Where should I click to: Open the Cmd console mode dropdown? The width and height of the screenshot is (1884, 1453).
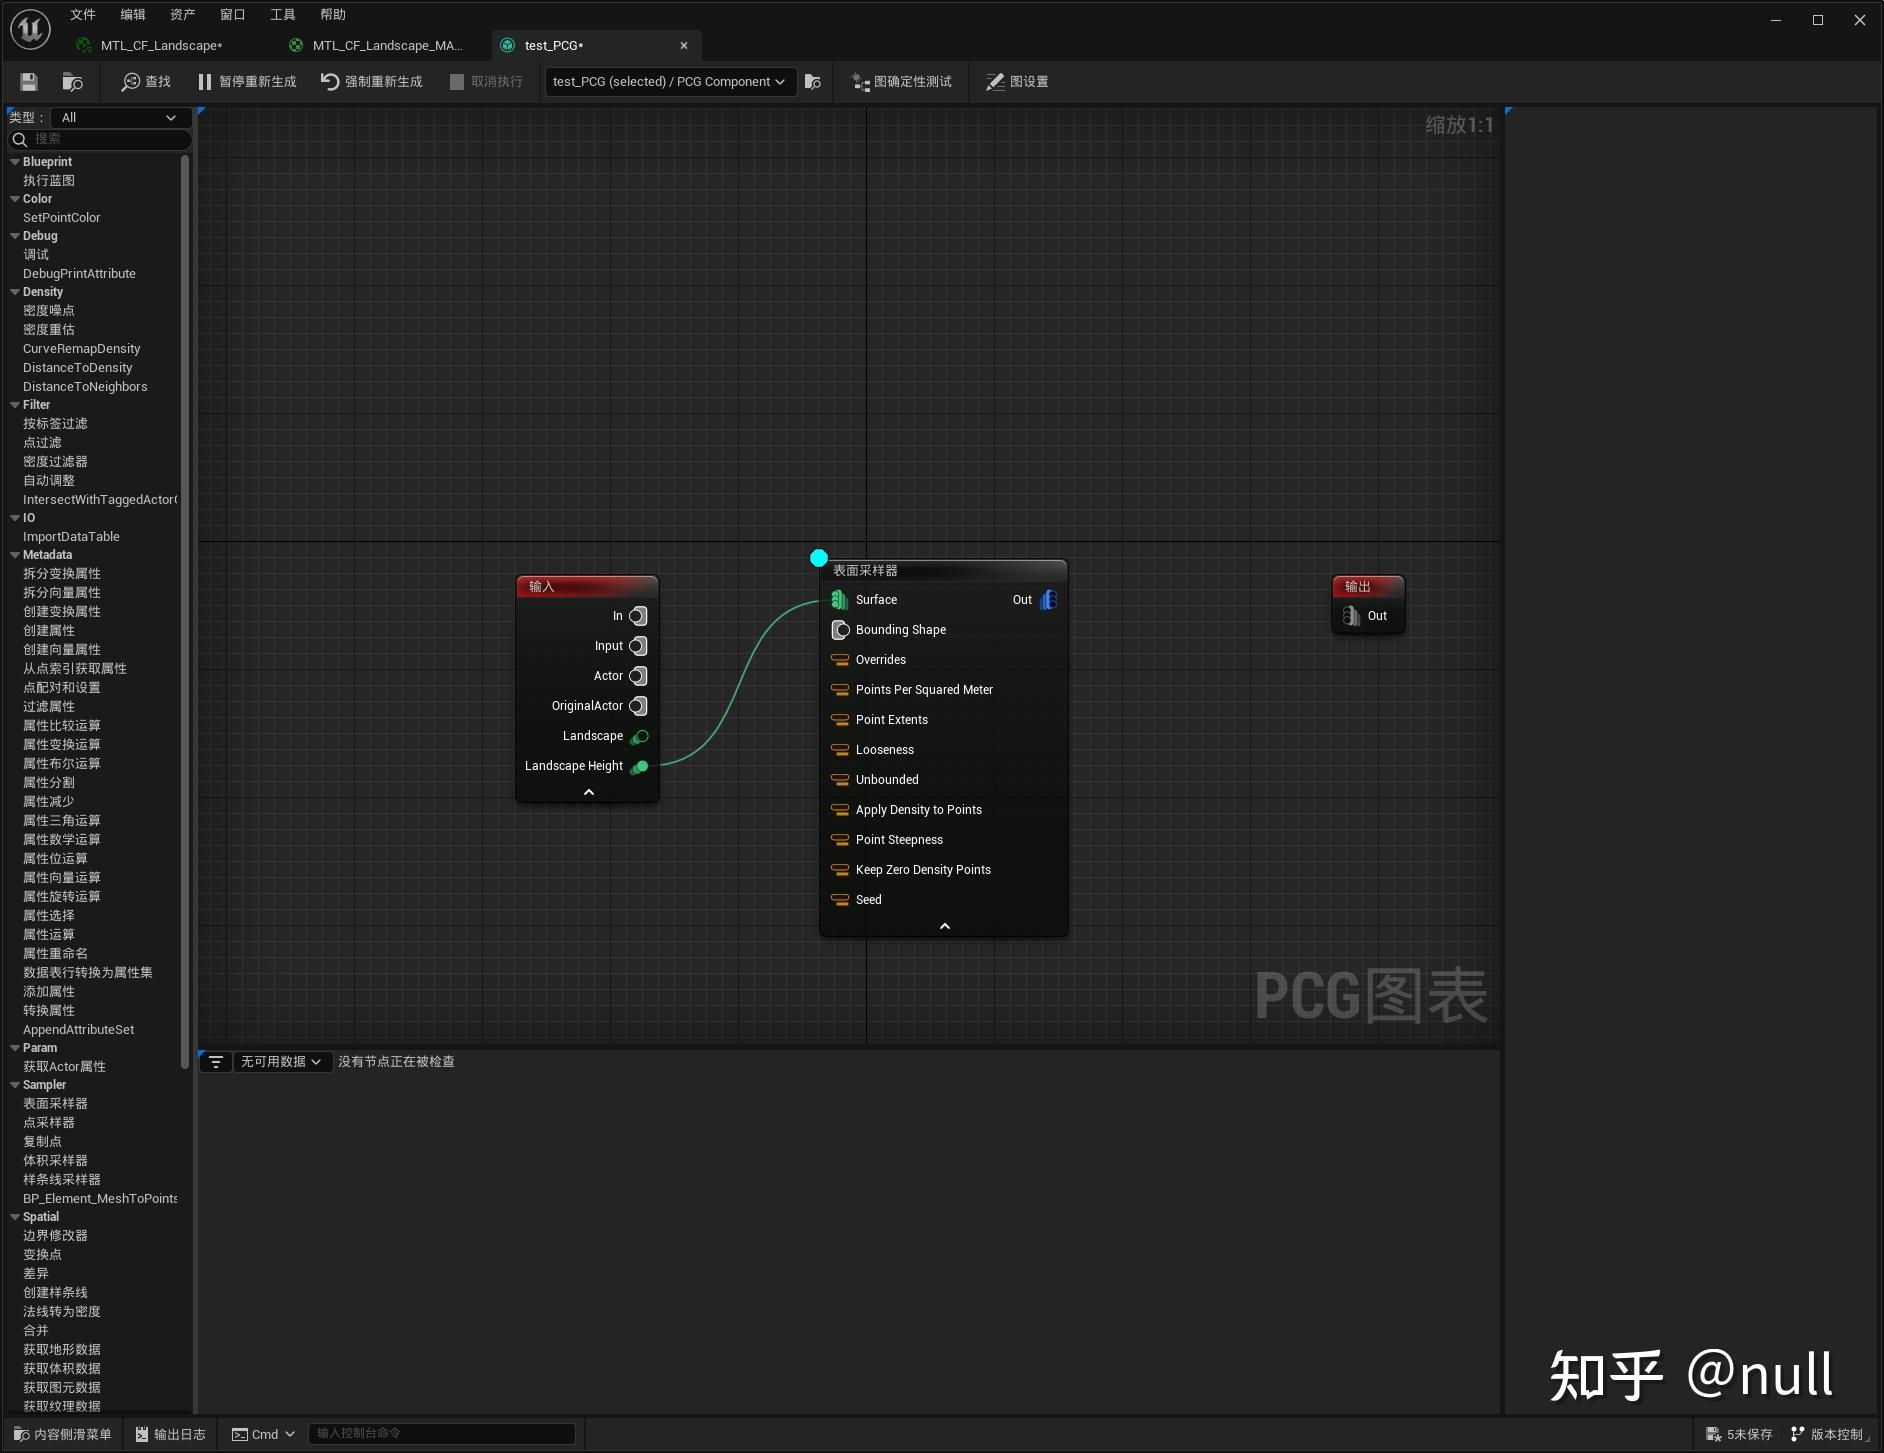[x=262, y=1433]
